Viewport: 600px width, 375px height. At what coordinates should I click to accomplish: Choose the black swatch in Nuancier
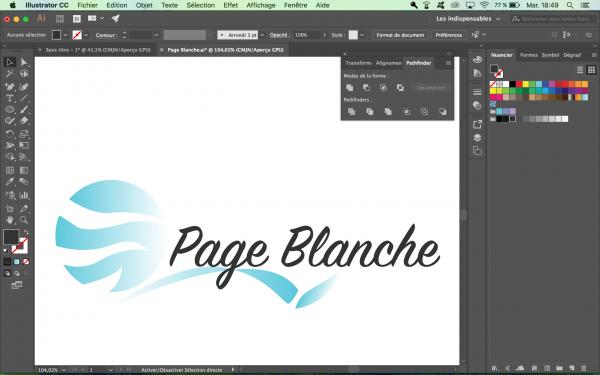click(512, 84)
